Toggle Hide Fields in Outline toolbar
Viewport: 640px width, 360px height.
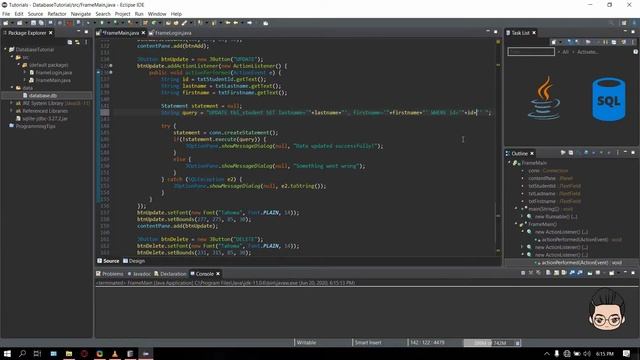pyautogui.click(x=586, y=153)
